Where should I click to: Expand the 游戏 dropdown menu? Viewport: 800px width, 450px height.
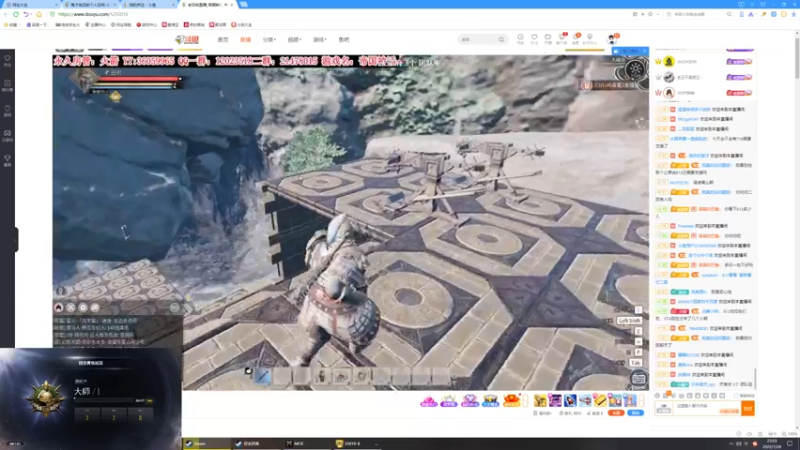[x=319, y=39]
